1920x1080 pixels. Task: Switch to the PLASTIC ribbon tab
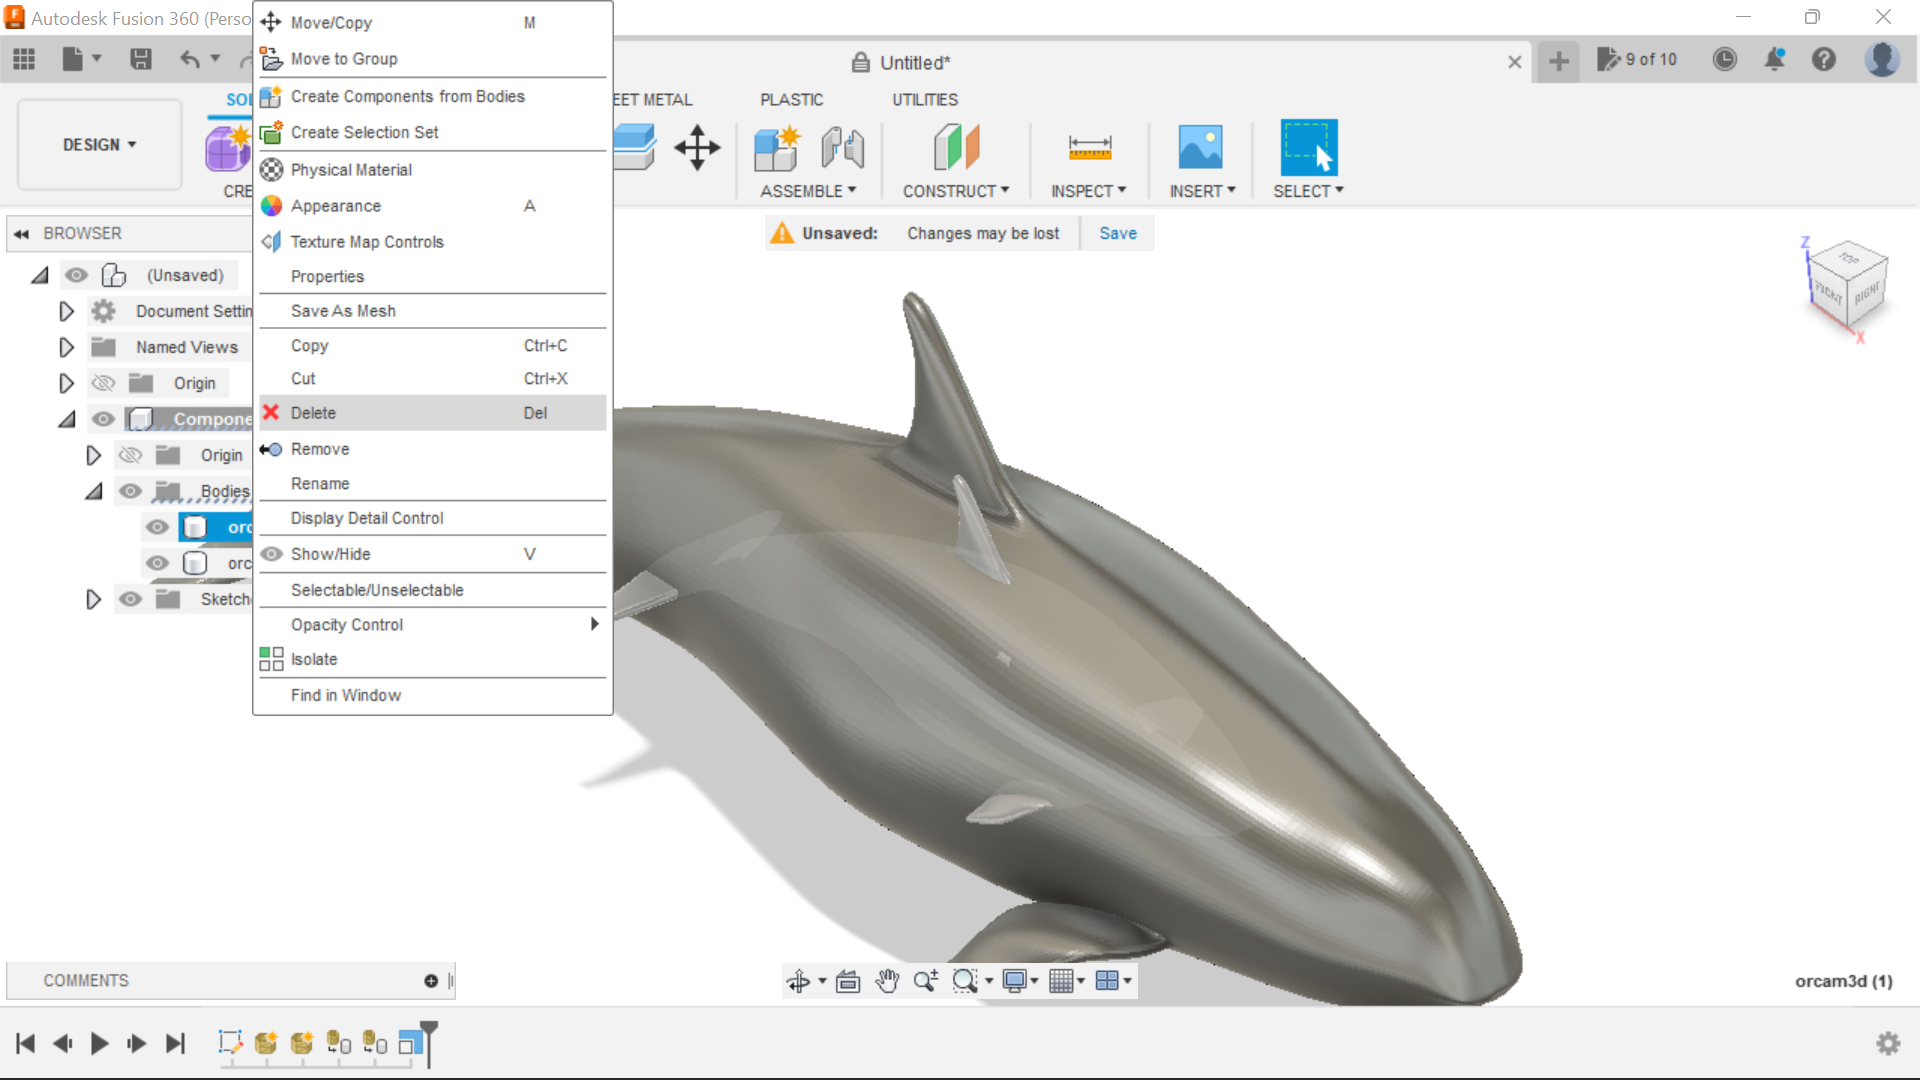point(791,99)
